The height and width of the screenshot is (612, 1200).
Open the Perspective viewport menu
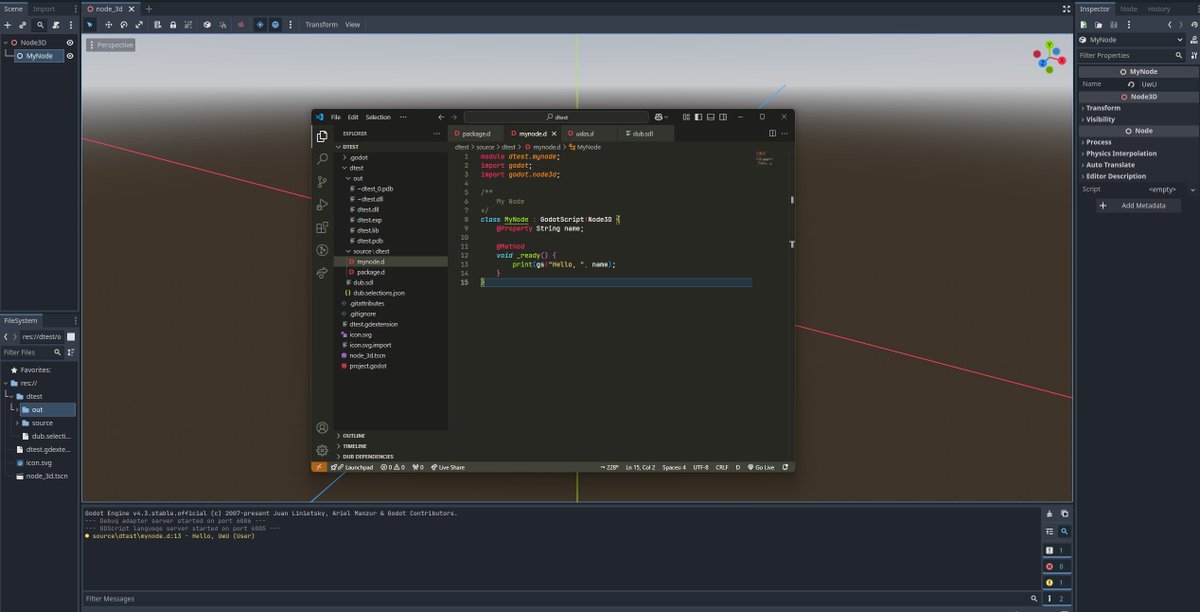pyautogui.click(x=110, y=45)
